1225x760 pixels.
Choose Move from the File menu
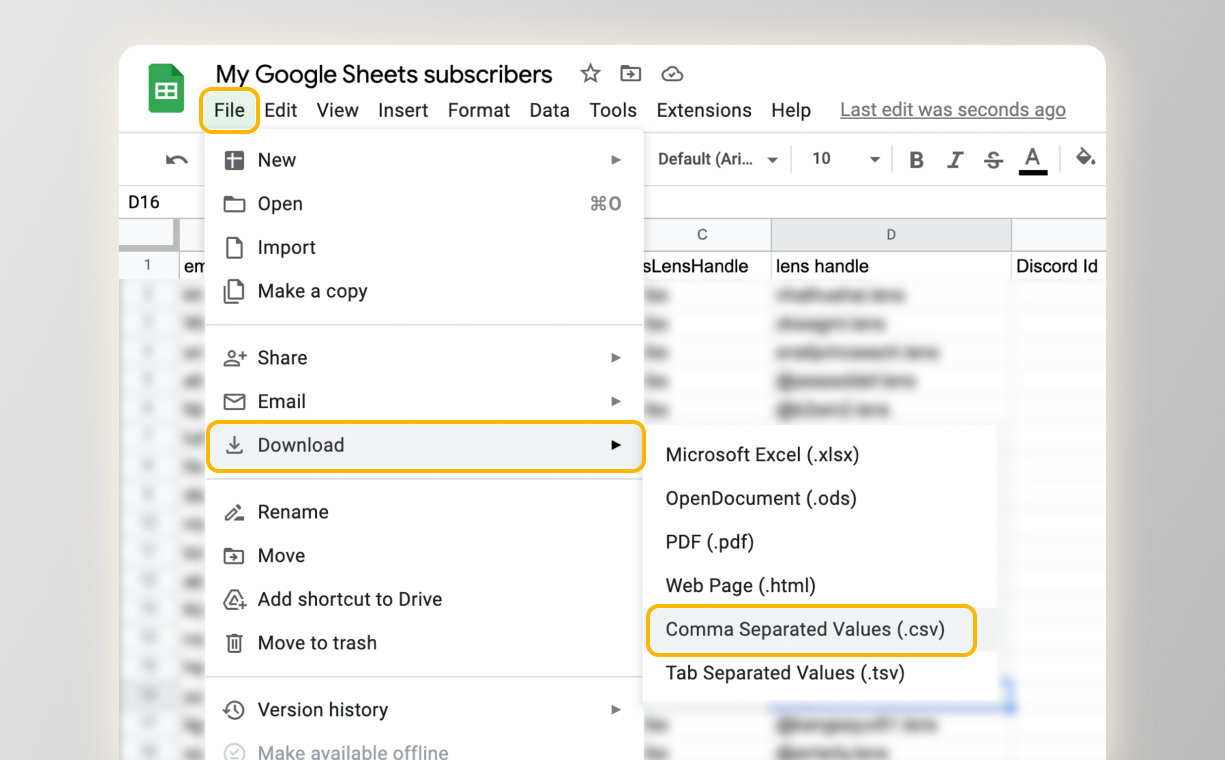coord(424,556)
